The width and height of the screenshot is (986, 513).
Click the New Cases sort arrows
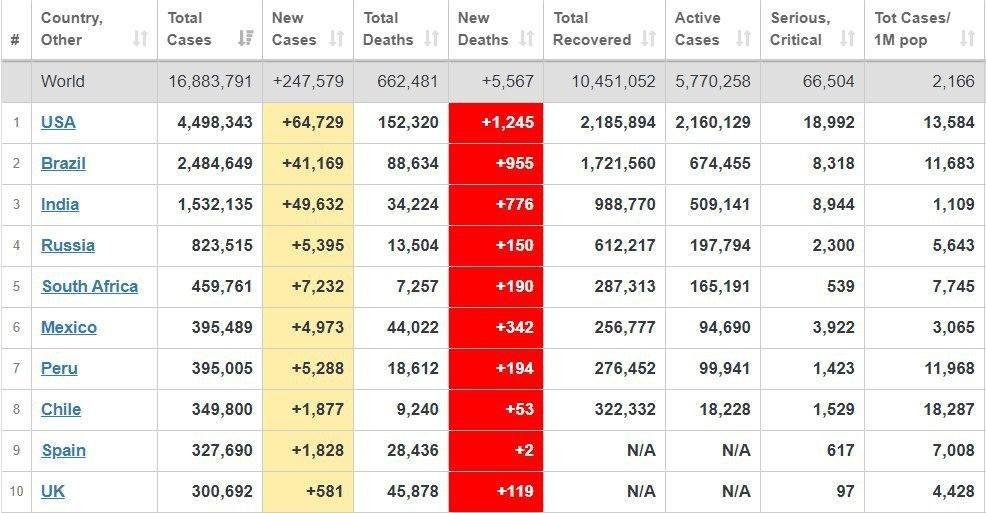(337, 40)
